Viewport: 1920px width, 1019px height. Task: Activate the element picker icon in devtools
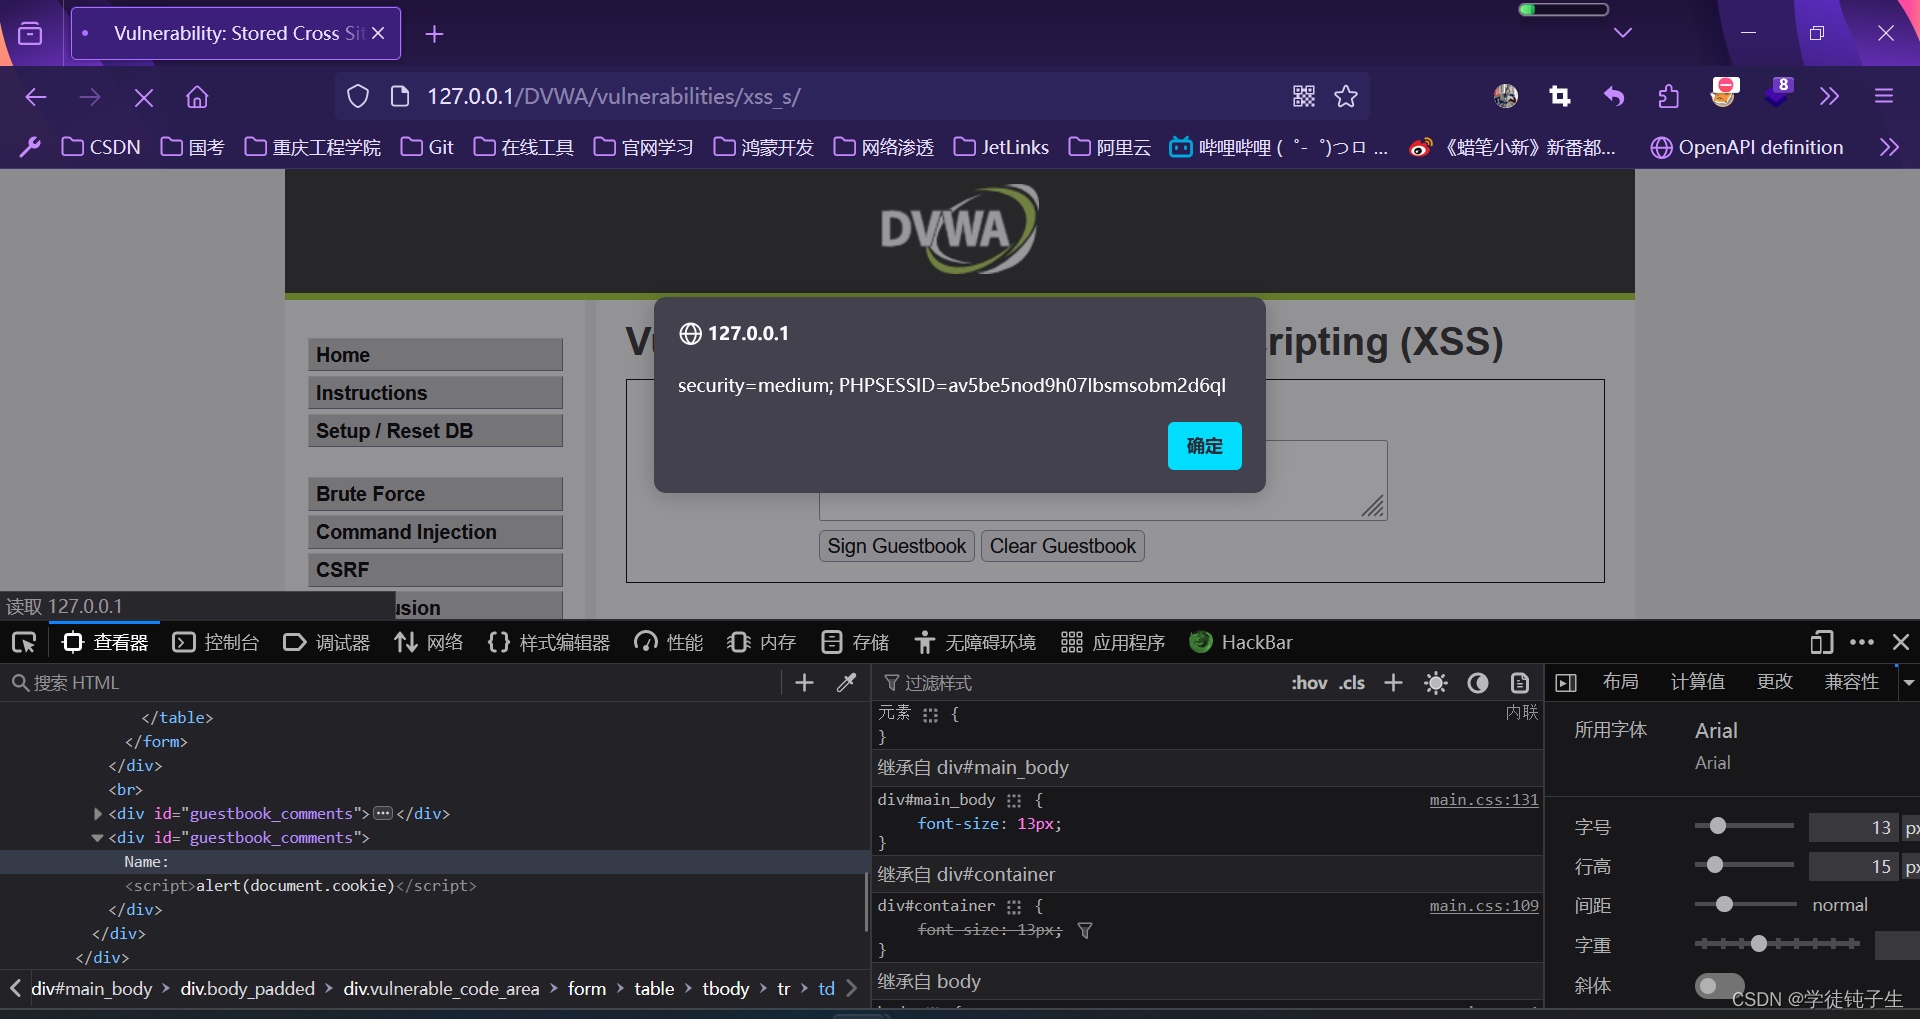tap(24, 642)
